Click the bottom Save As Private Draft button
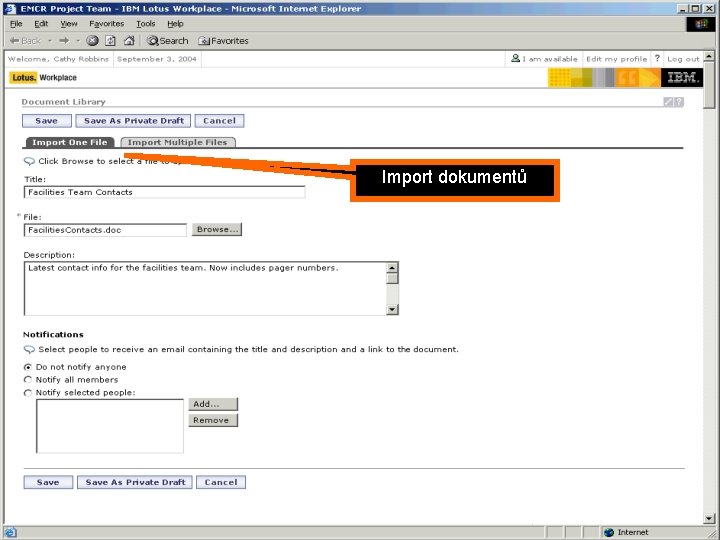 coord(135,482)
